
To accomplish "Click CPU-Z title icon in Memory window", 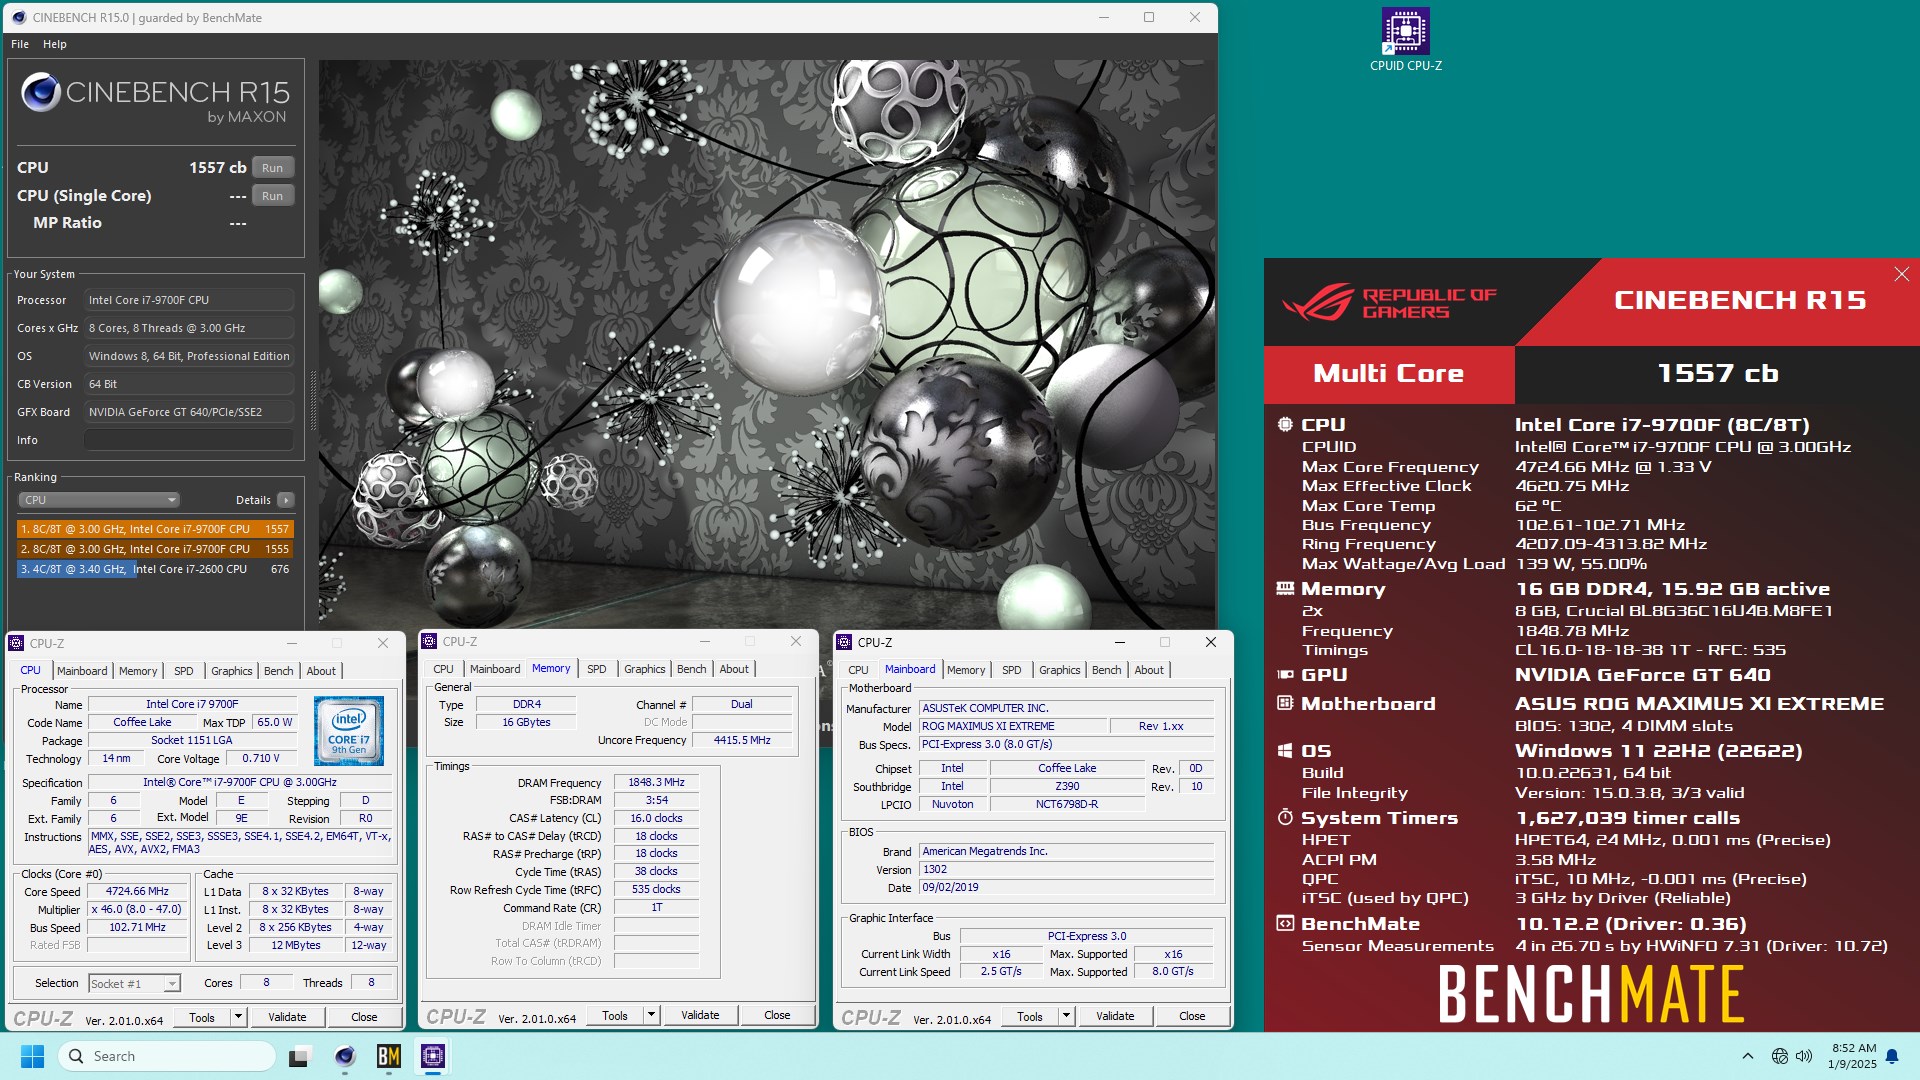I will pos(430,641).
